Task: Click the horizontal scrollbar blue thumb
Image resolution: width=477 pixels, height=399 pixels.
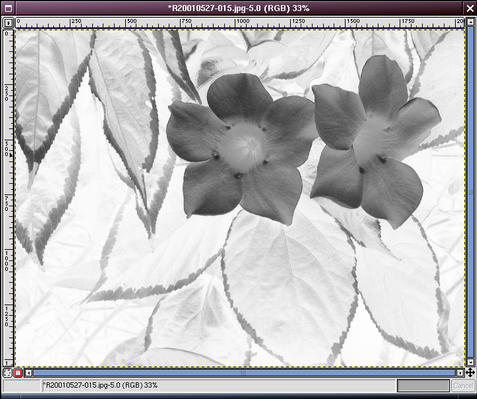Action: (x=244, y=373)
